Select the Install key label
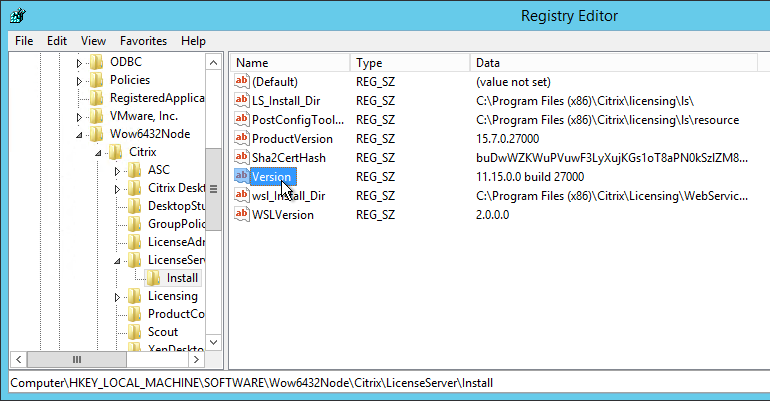 pyautogui.click(x=182, y=278)
